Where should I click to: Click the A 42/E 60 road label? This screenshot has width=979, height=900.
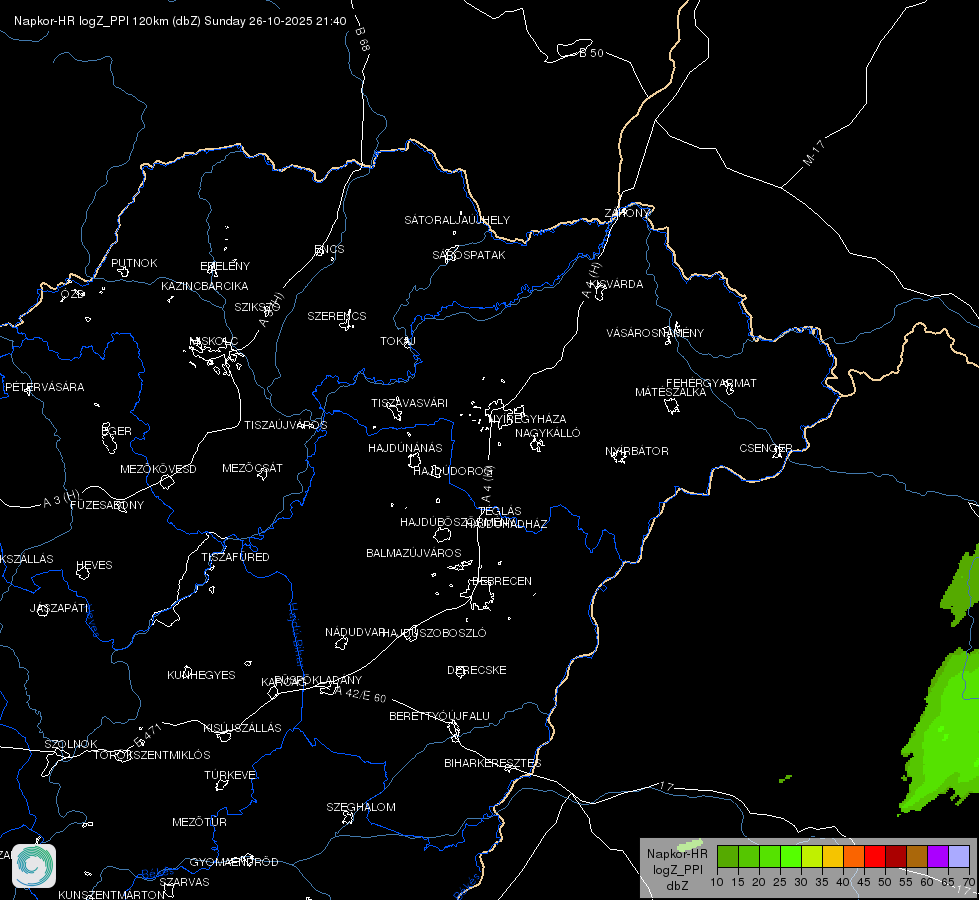[360, 694]
